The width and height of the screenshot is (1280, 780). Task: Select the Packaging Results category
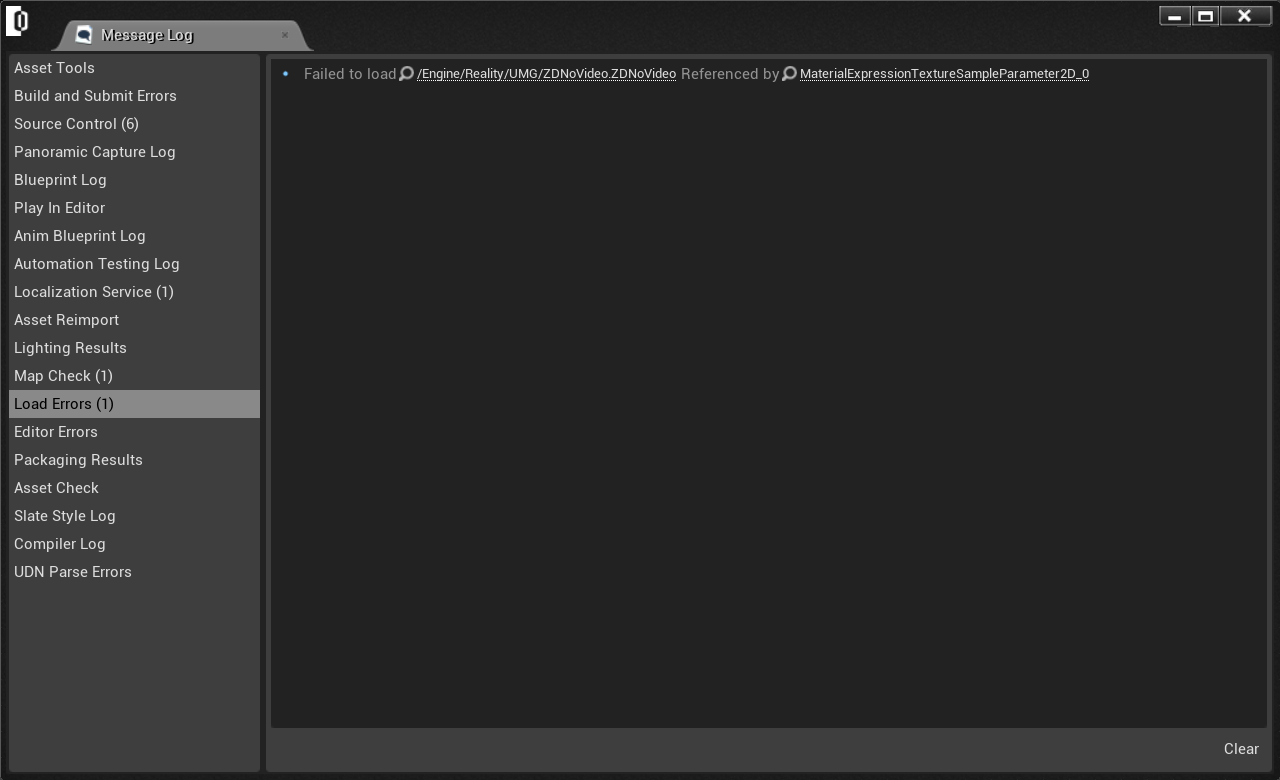tap(78, 460)
